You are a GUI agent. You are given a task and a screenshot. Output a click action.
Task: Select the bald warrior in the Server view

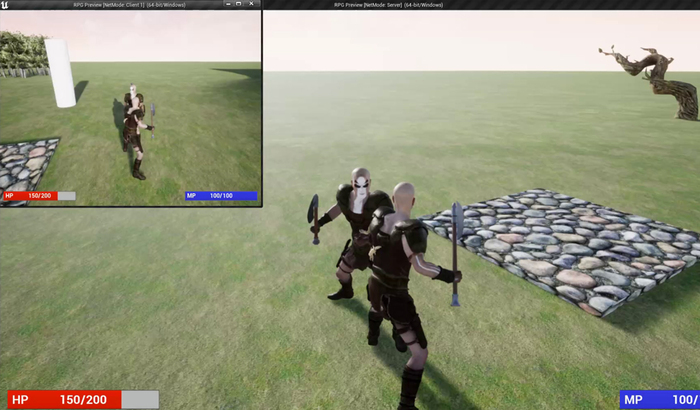click(400, 280)
